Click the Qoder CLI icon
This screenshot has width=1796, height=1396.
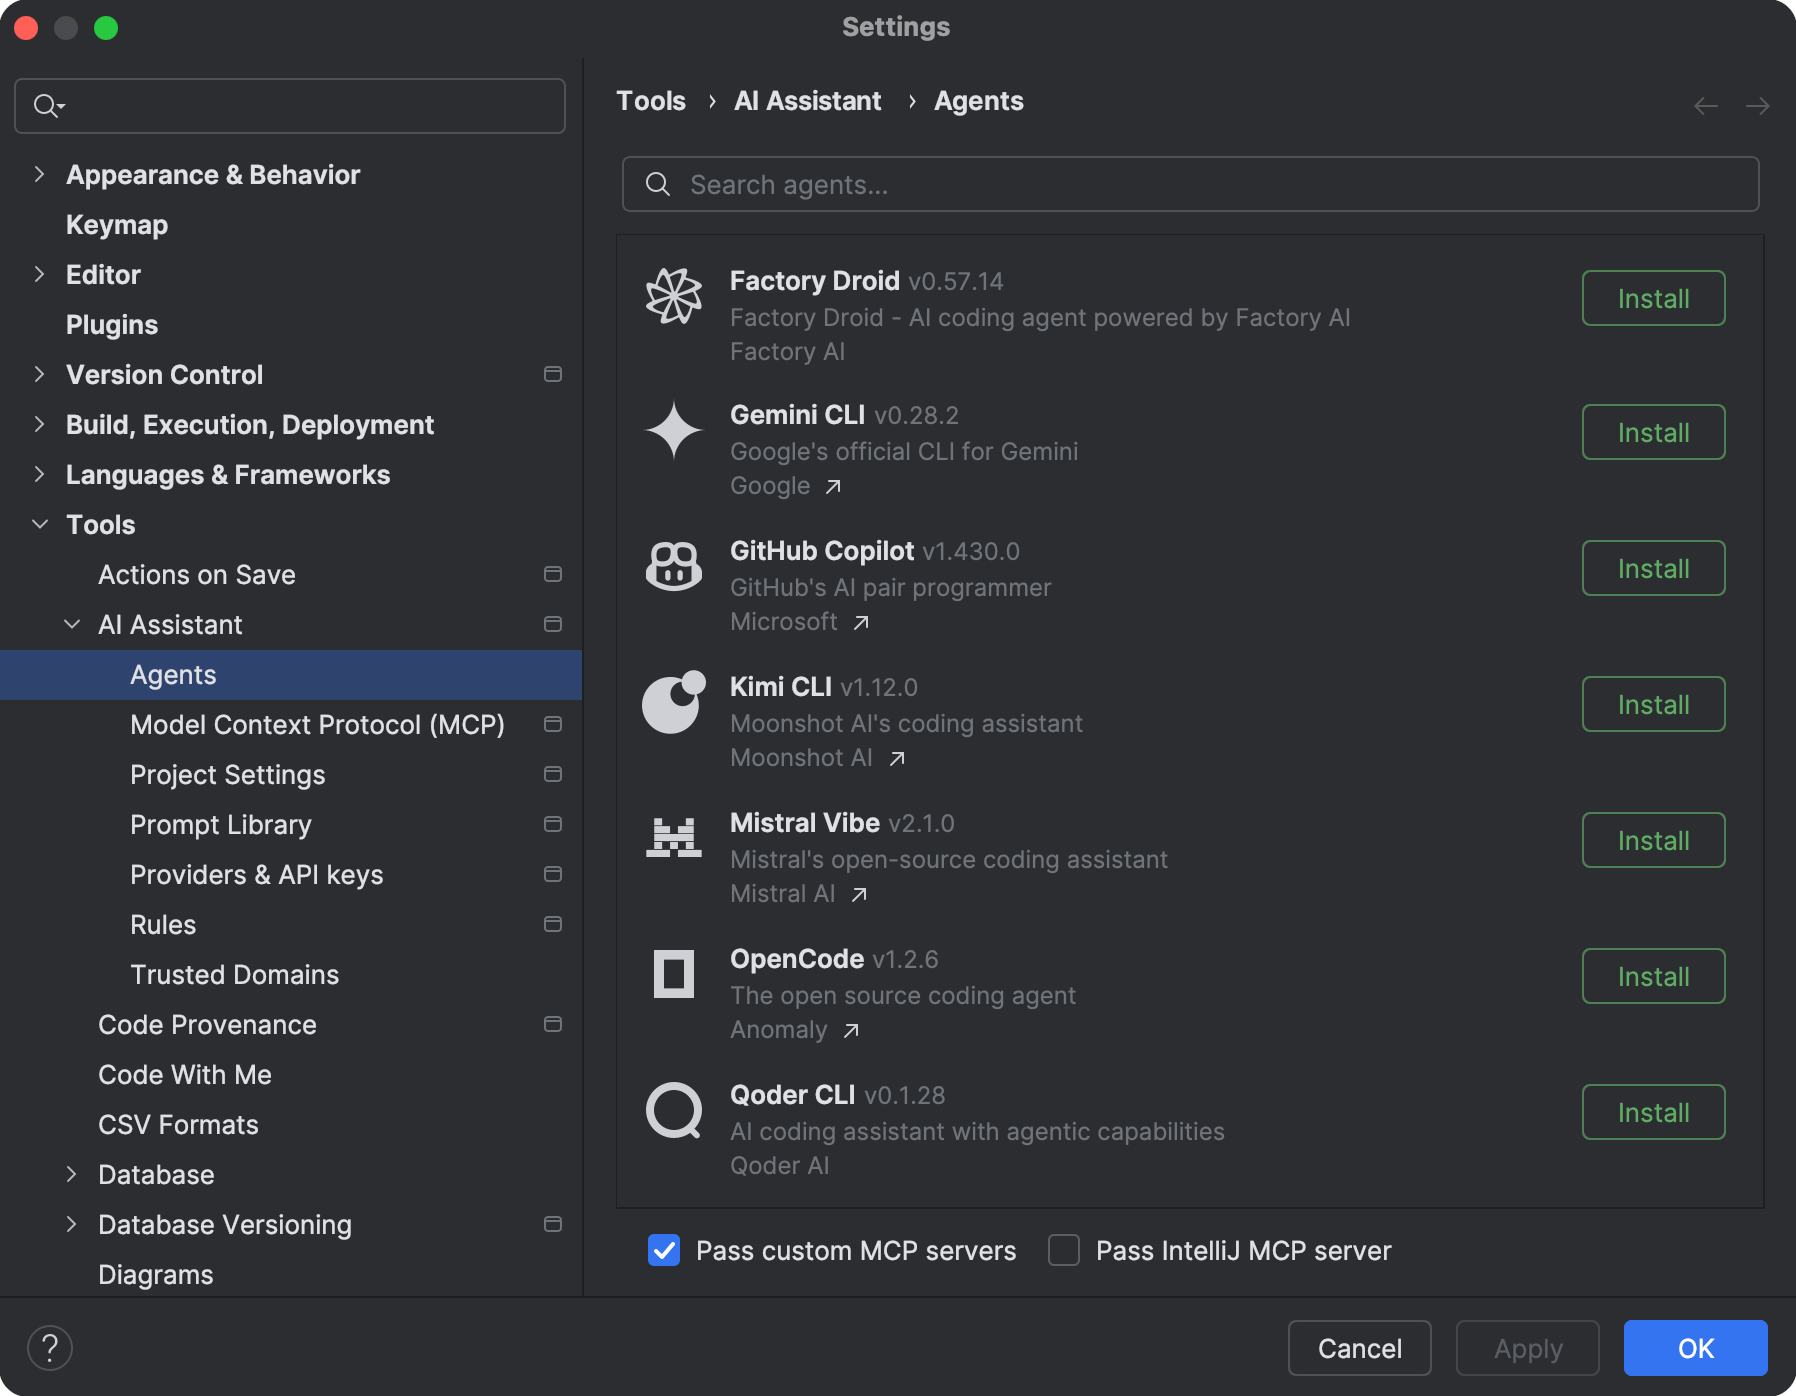click(x=674, y=1111)
